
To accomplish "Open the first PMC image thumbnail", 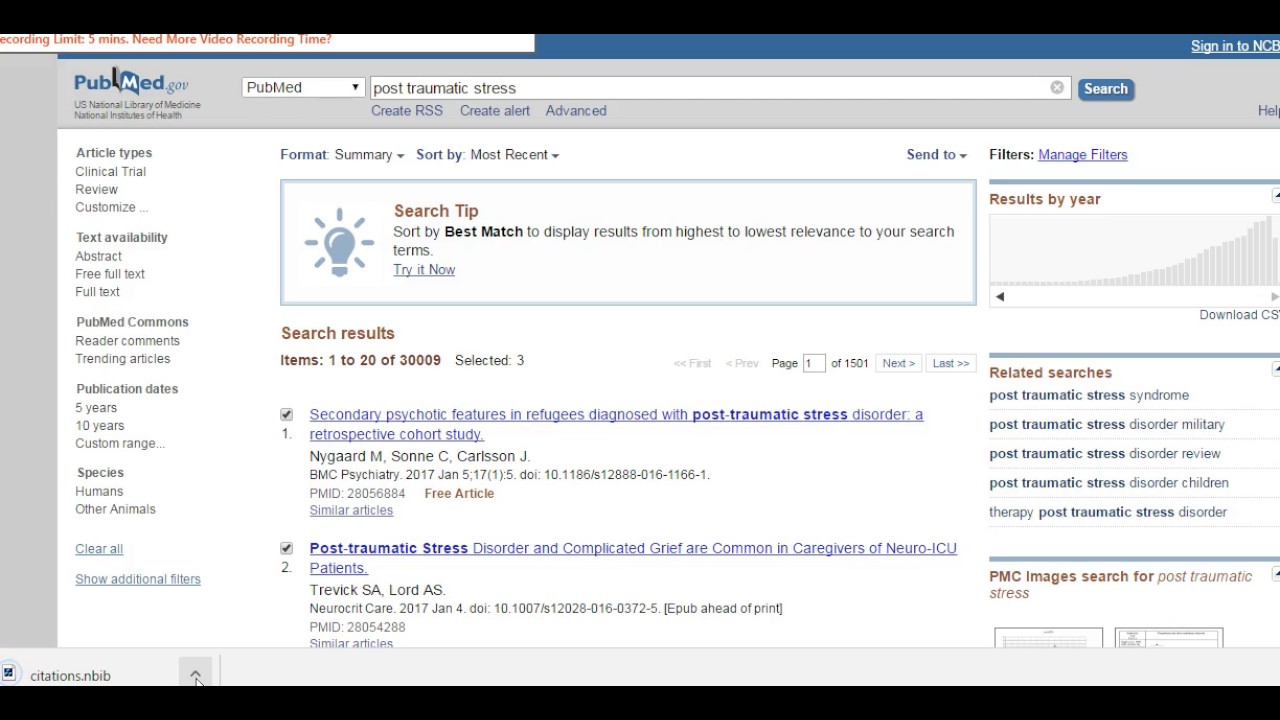I will 1048,638.
